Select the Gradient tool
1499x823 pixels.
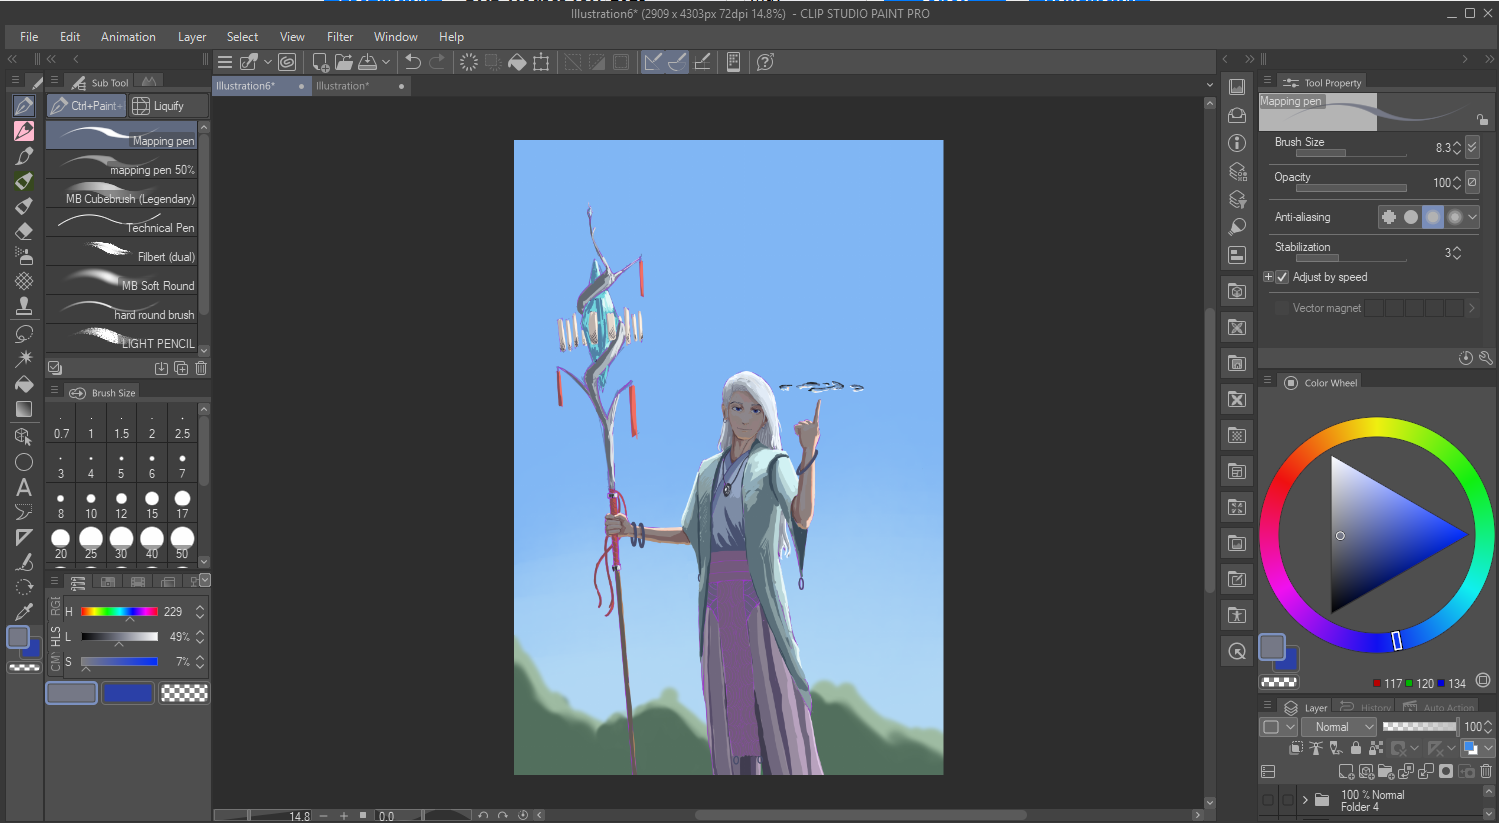24,409
